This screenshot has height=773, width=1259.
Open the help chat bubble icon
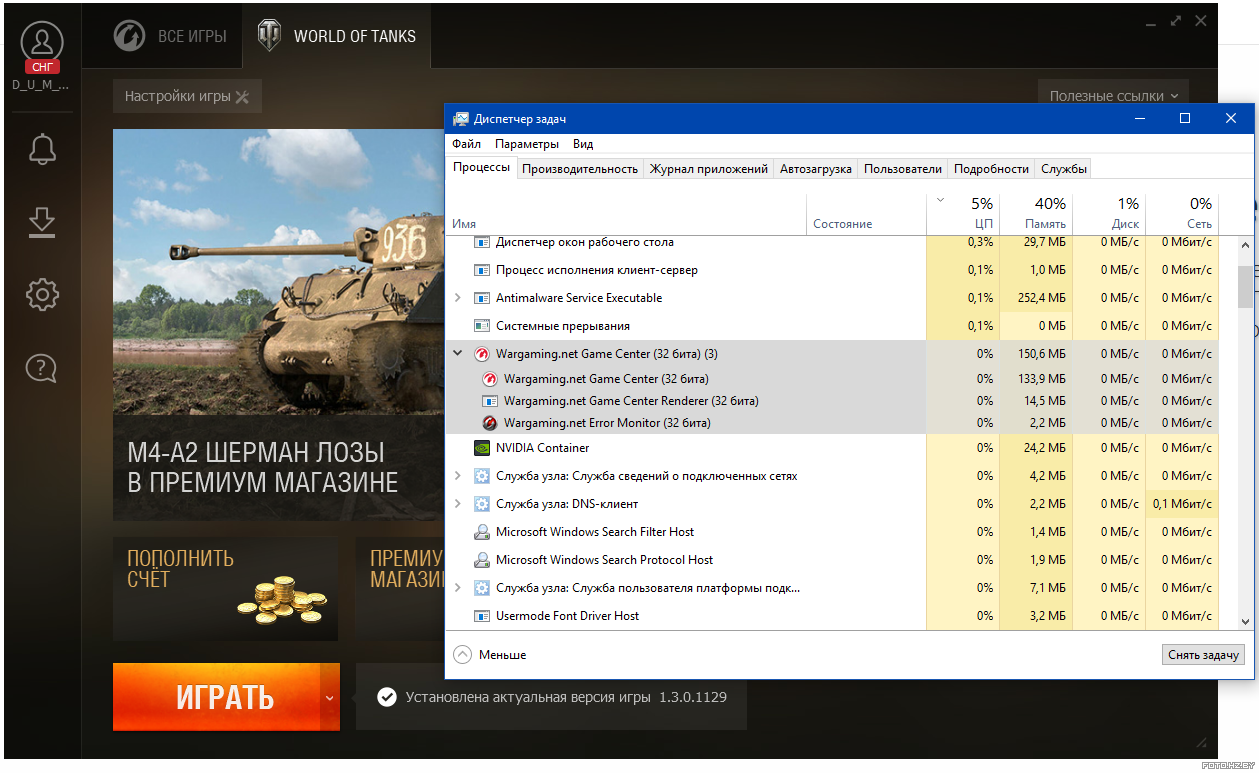[42, 368]
